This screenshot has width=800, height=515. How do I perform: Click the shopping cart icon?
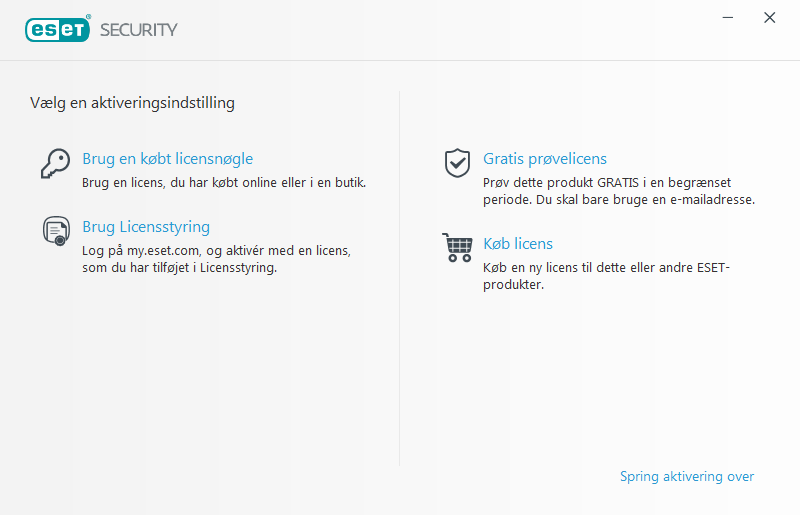(x=457, y=247)
